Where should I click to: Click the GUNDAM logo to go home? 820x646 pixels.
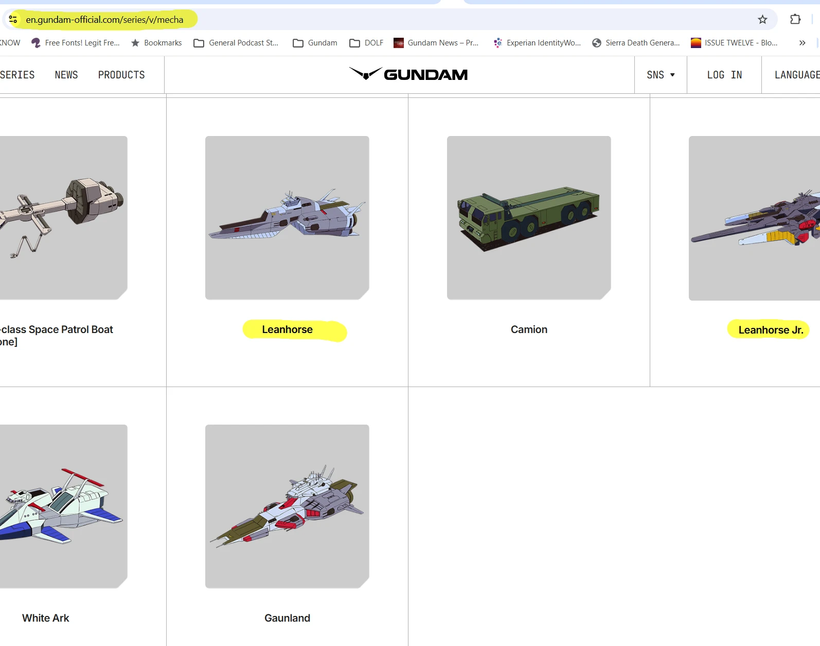(408, 74)
